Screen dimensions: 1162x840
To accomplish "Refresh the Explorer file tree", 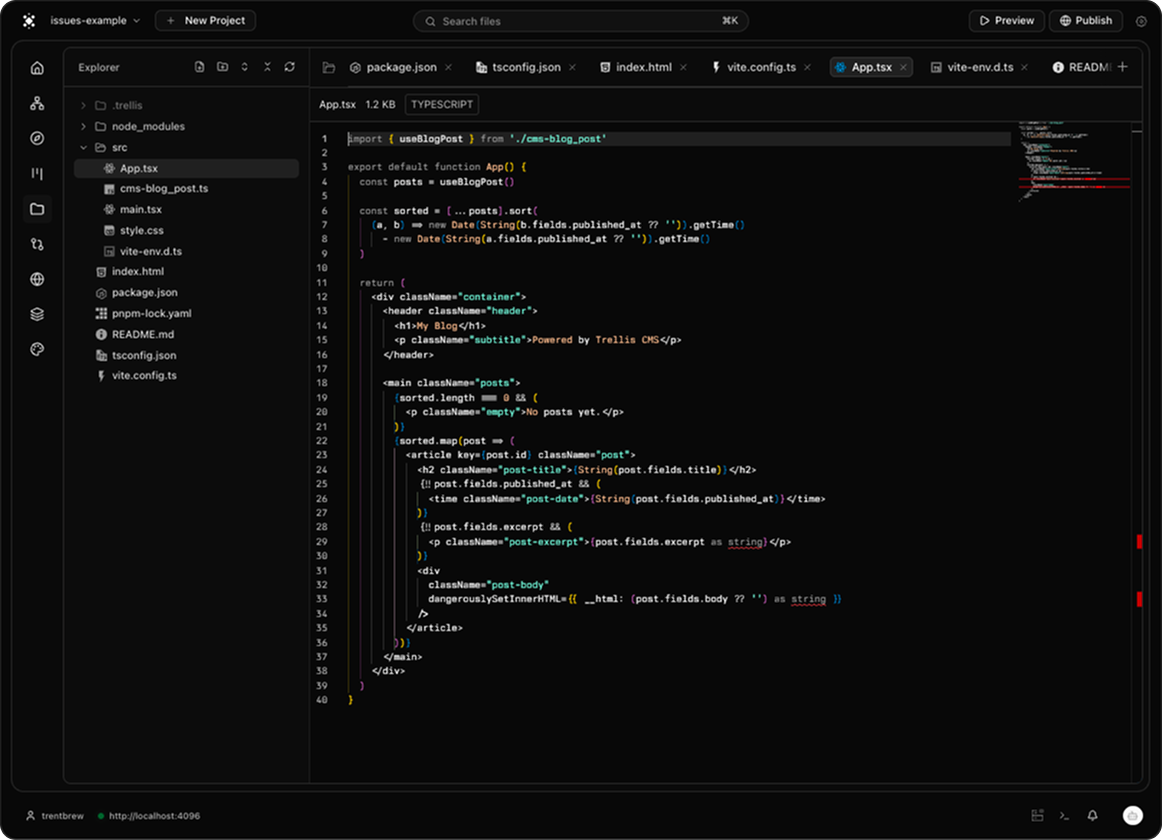I will 290,67.
